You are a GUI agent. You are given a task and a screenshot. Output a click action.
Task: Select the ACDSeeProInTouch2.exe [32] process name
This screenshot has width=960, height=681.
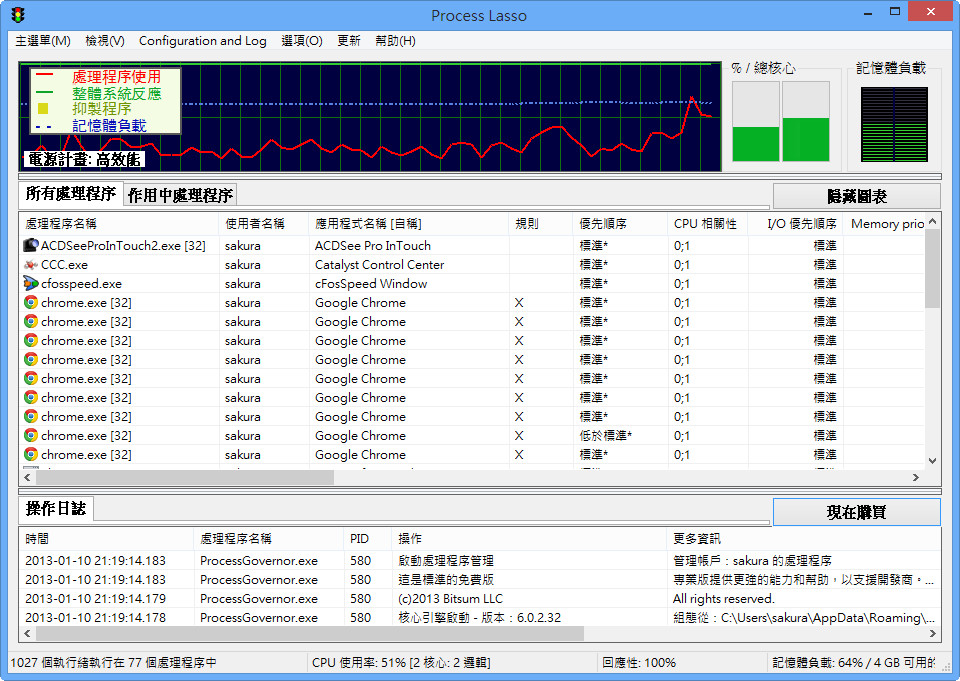[x=123, y=246]
